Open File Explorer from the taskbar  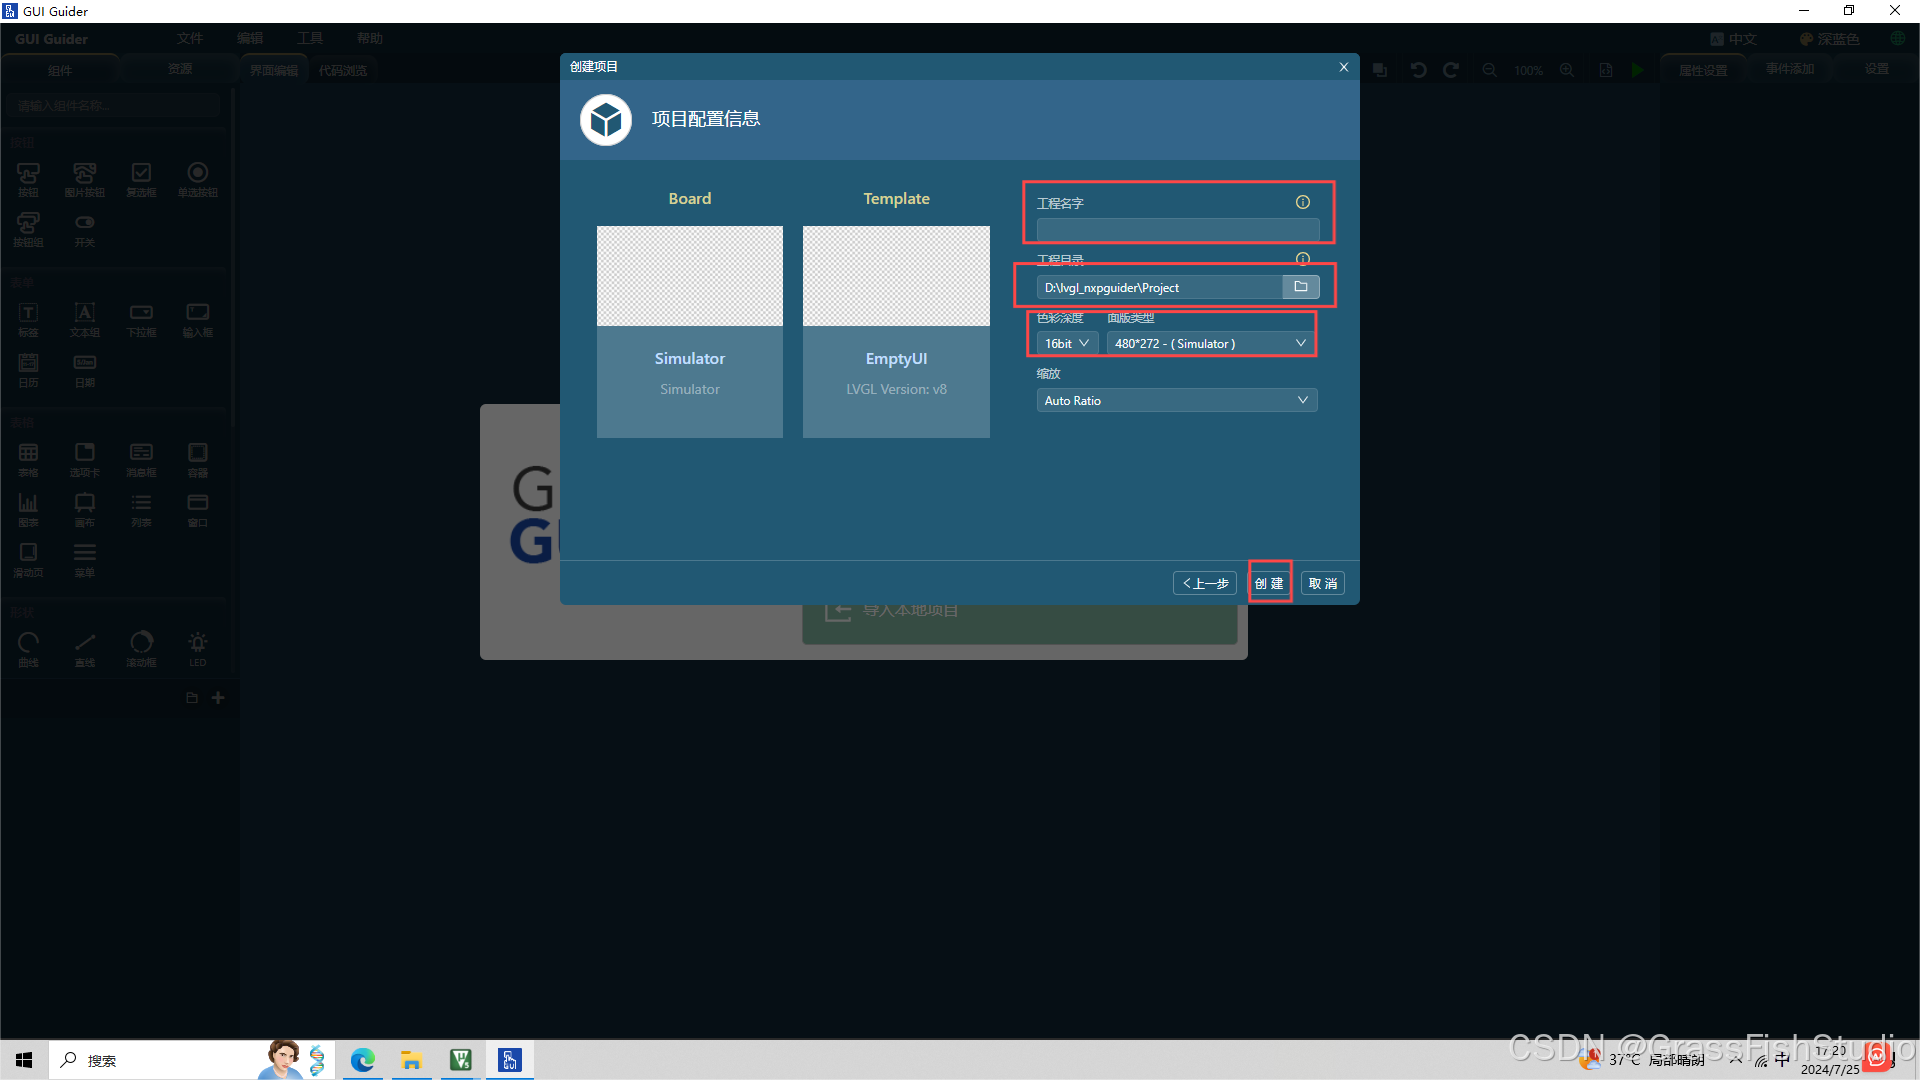(411, 1060)
